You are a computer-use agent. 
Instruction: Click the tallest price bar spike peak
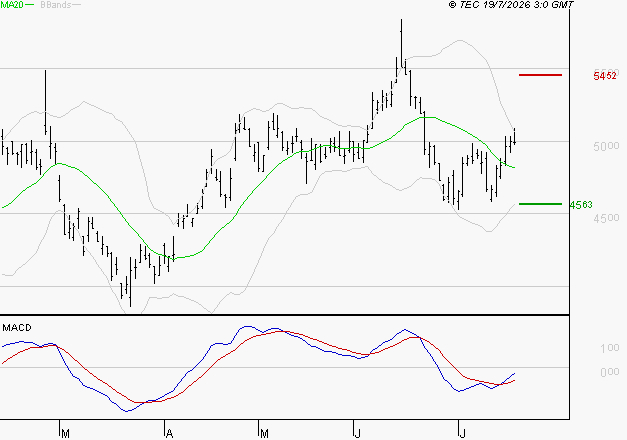[401, 20]
